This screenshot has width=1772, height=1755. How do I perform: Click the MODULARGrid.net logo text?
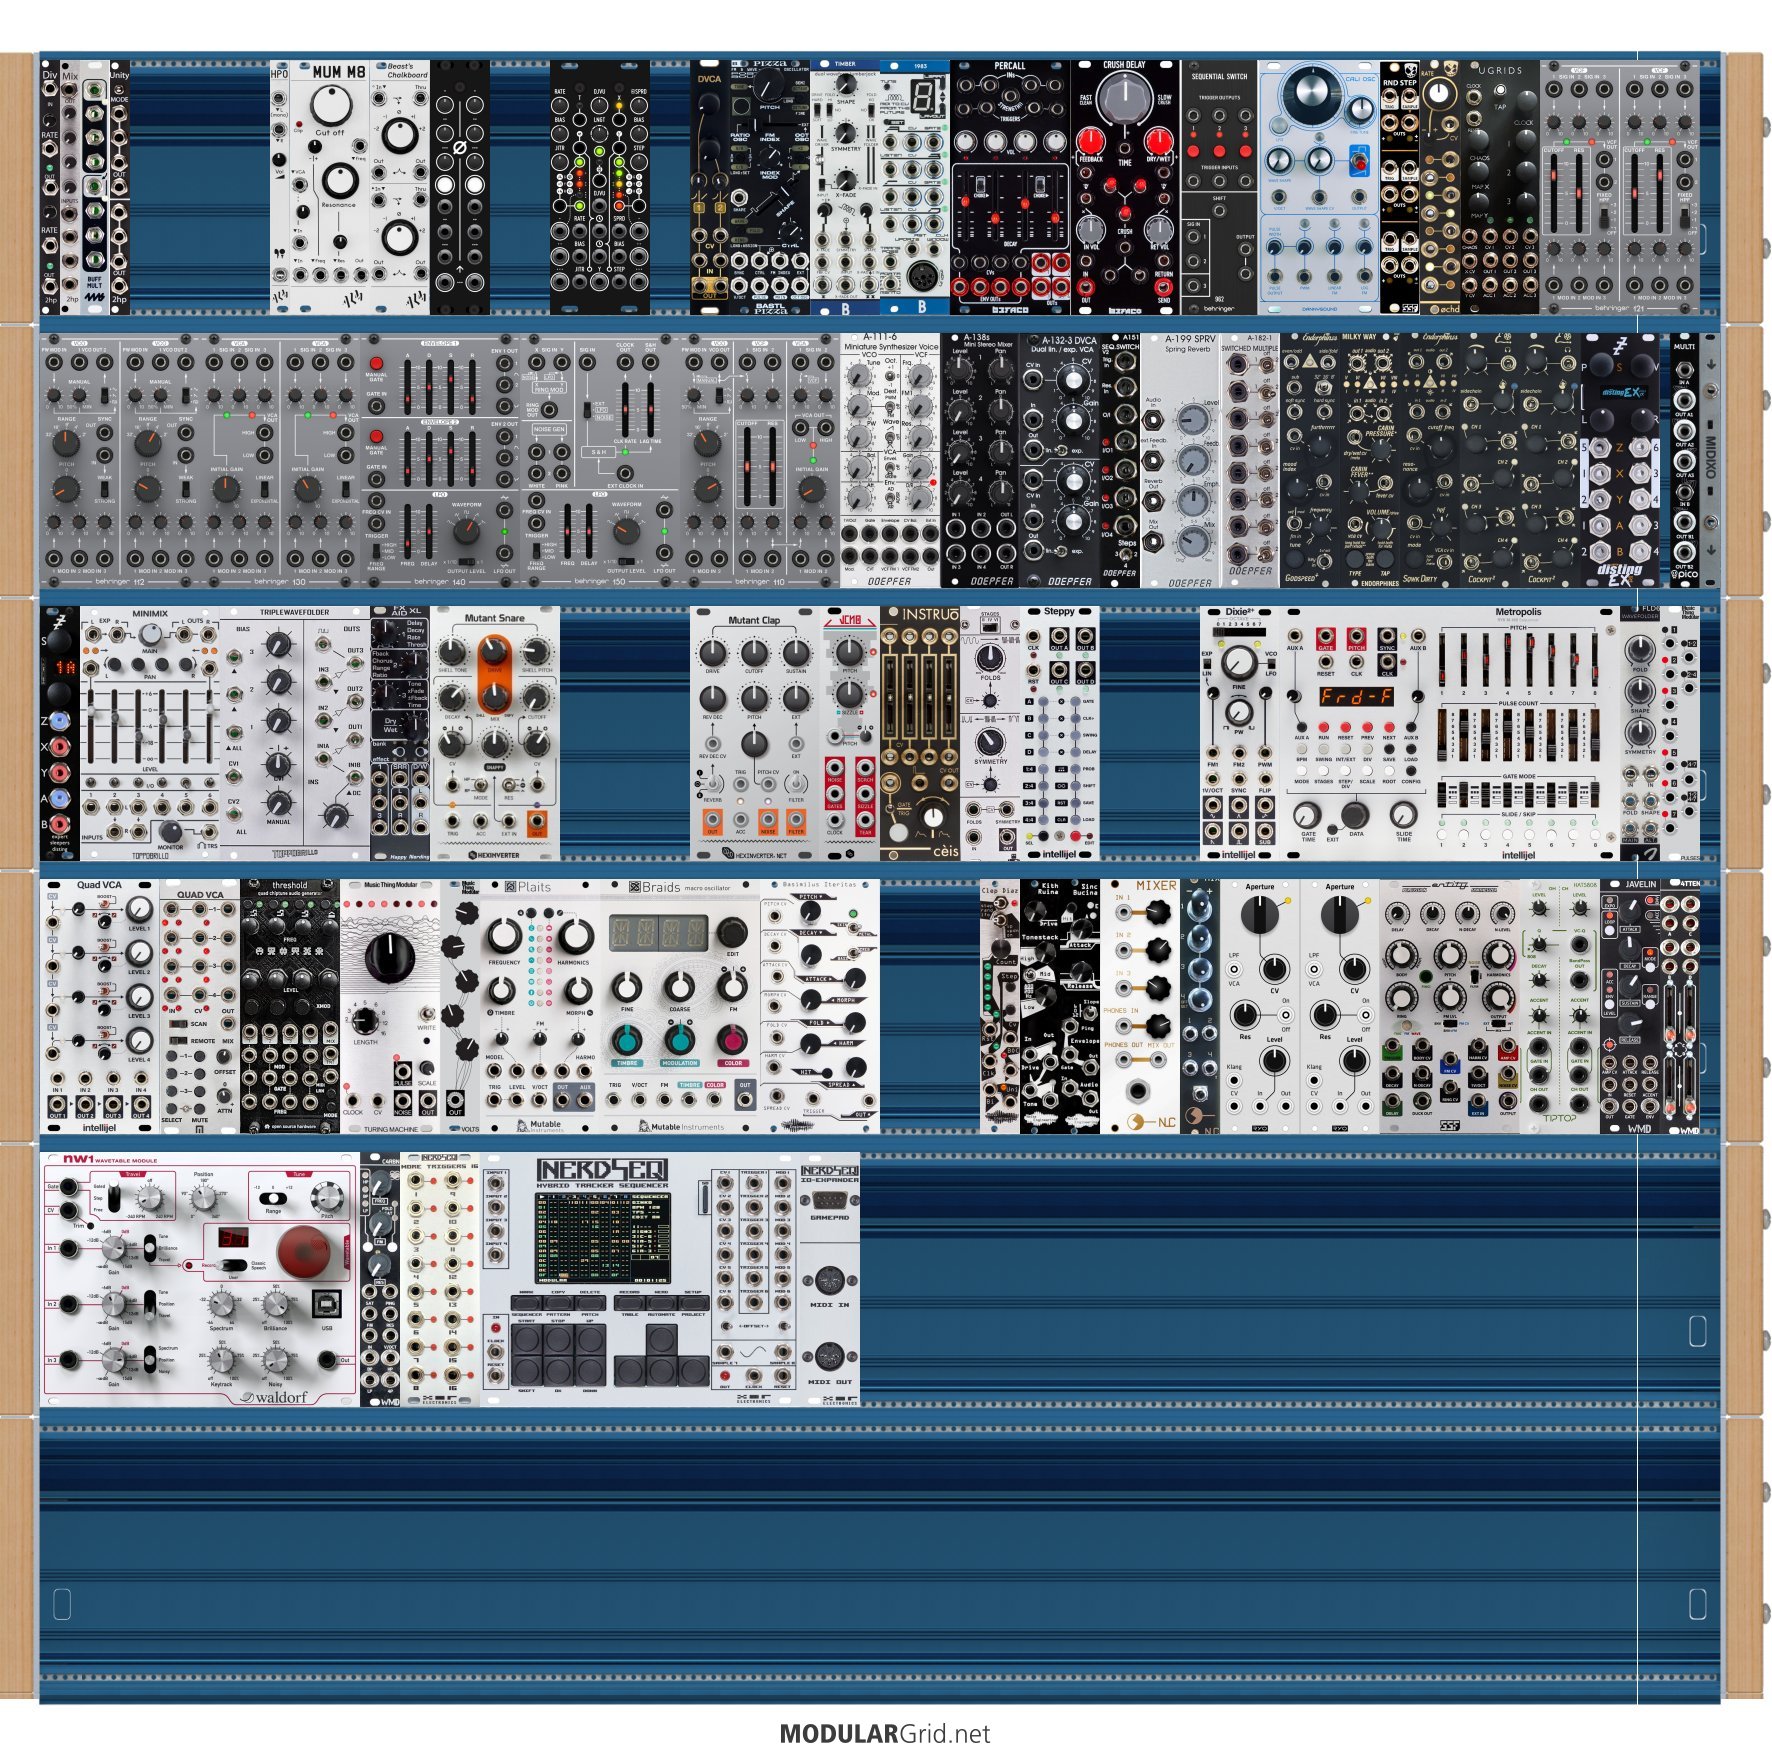pos(885,1734)
